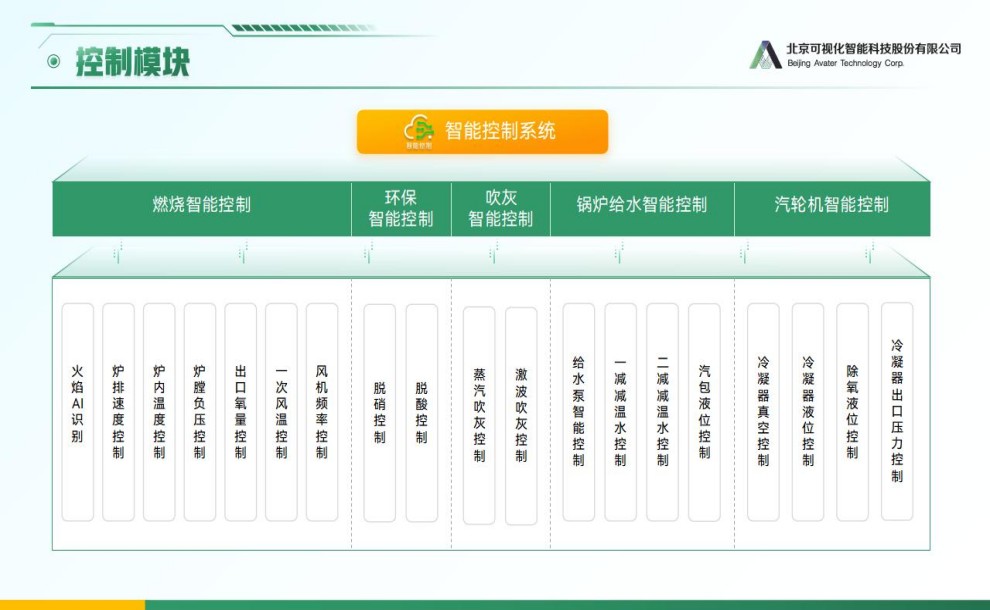The height and width of the screenshot is (610, 990).
Task: Select the 环保智能控制 header tab
Action: pos(401,209)
